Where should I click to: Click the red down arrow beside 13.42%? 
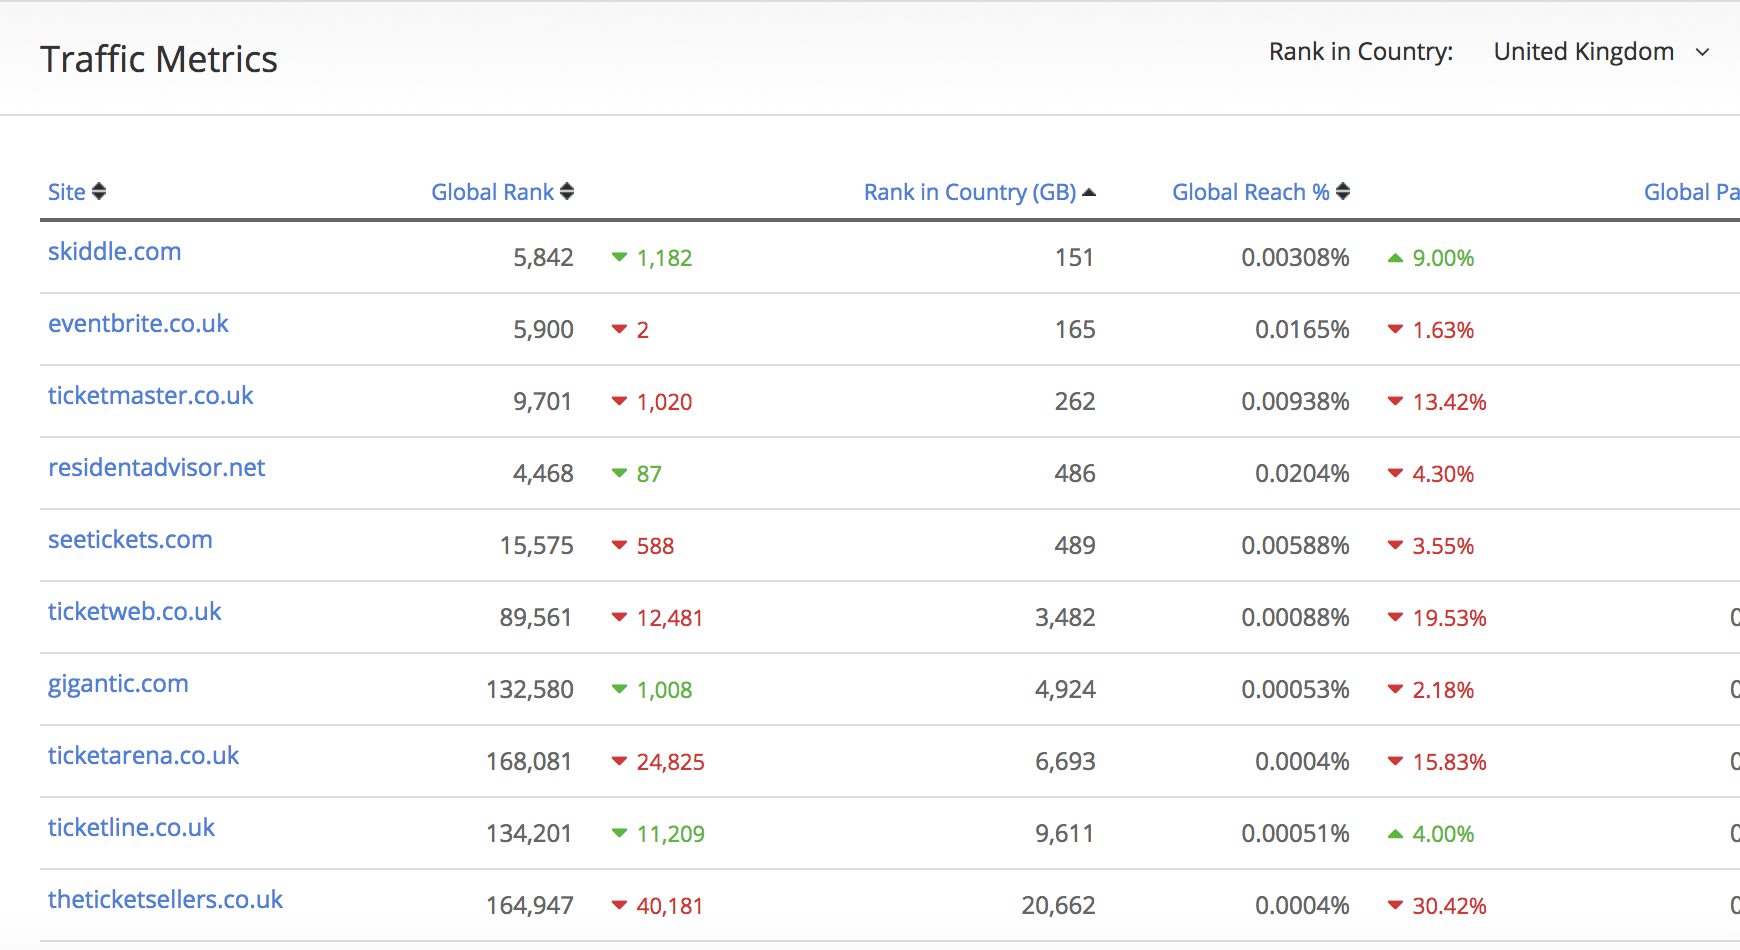point(1395,402)
